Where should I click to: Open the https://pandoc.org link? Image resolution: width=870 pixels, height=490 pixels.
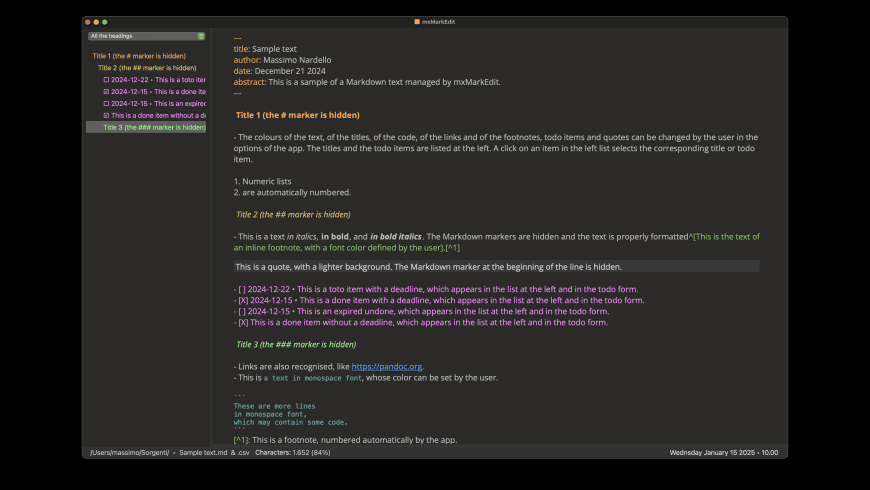[387, 366]
